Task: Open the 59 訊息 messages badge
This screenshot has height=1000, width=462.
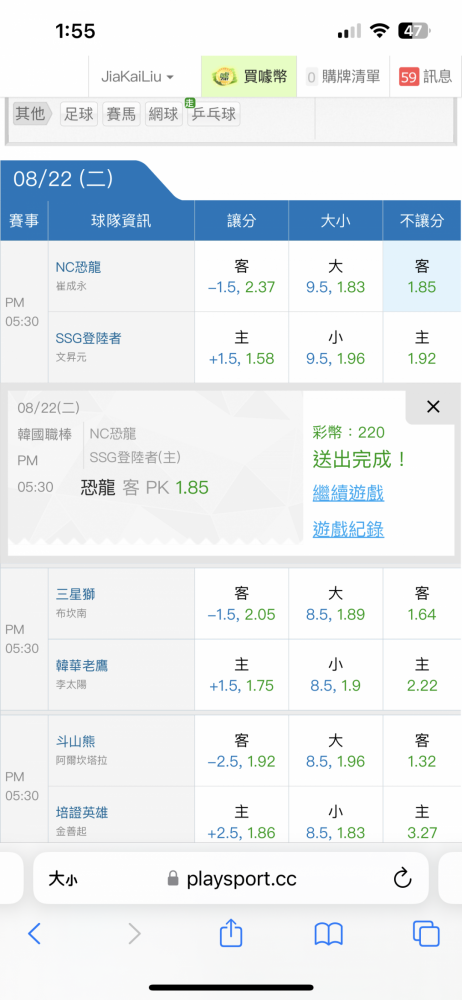Action: click(x=426, y=77)
